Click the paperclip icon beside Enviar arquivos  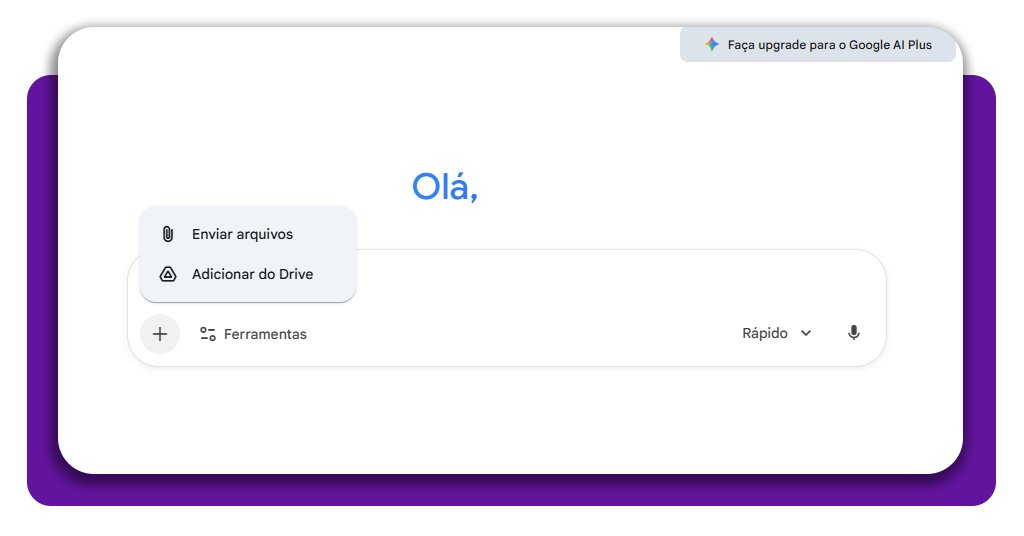click(168, 234)
